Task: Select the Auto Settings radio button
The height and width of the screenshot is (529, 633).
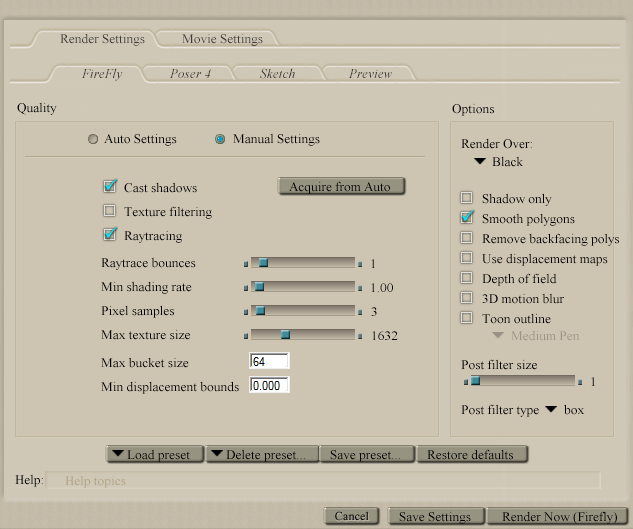Action: pos(93,139)
